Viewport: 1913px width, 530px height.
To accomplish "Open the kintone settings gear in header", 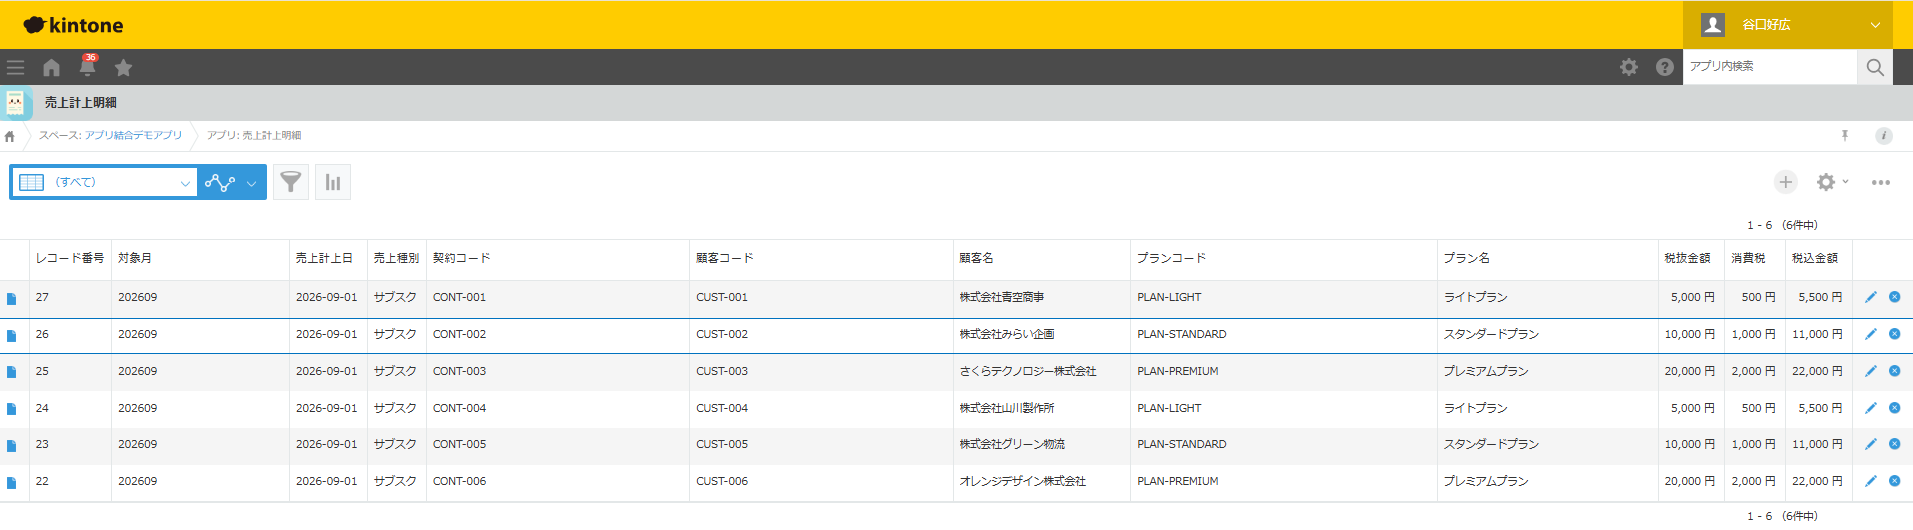I will (1629, 67).
